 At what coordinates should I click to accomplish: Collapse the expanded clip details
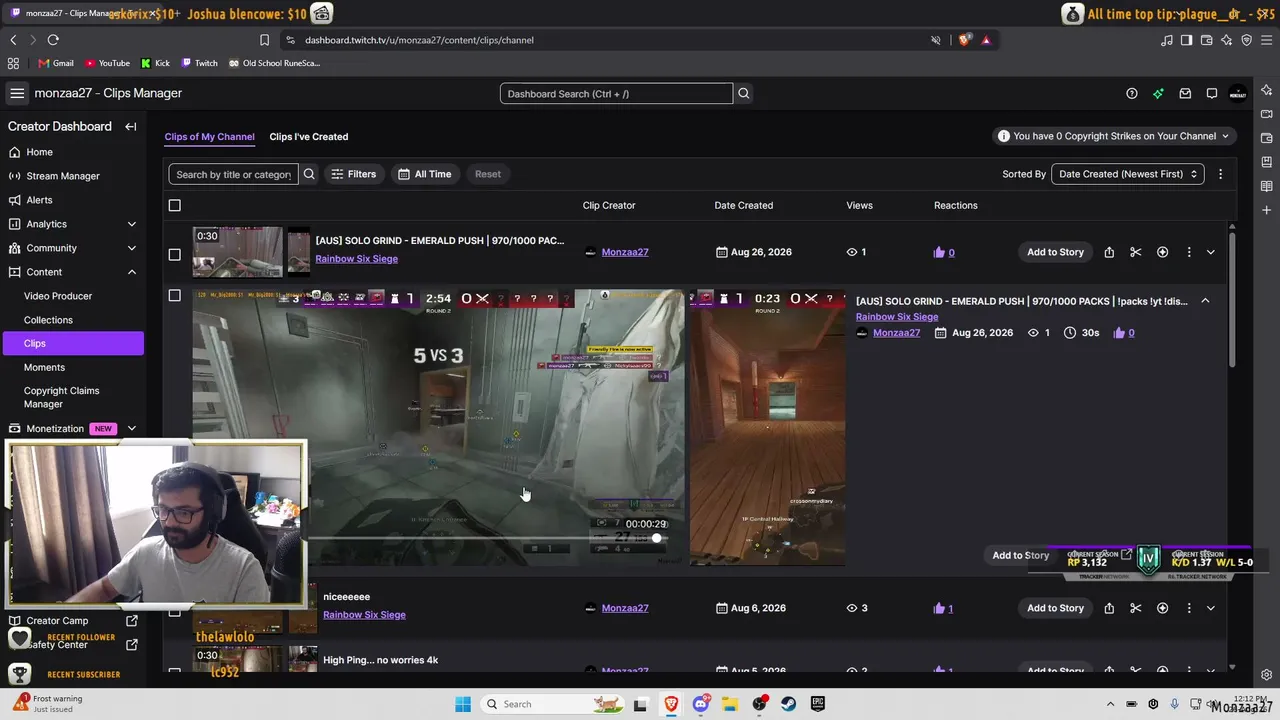coord(1205,301)
